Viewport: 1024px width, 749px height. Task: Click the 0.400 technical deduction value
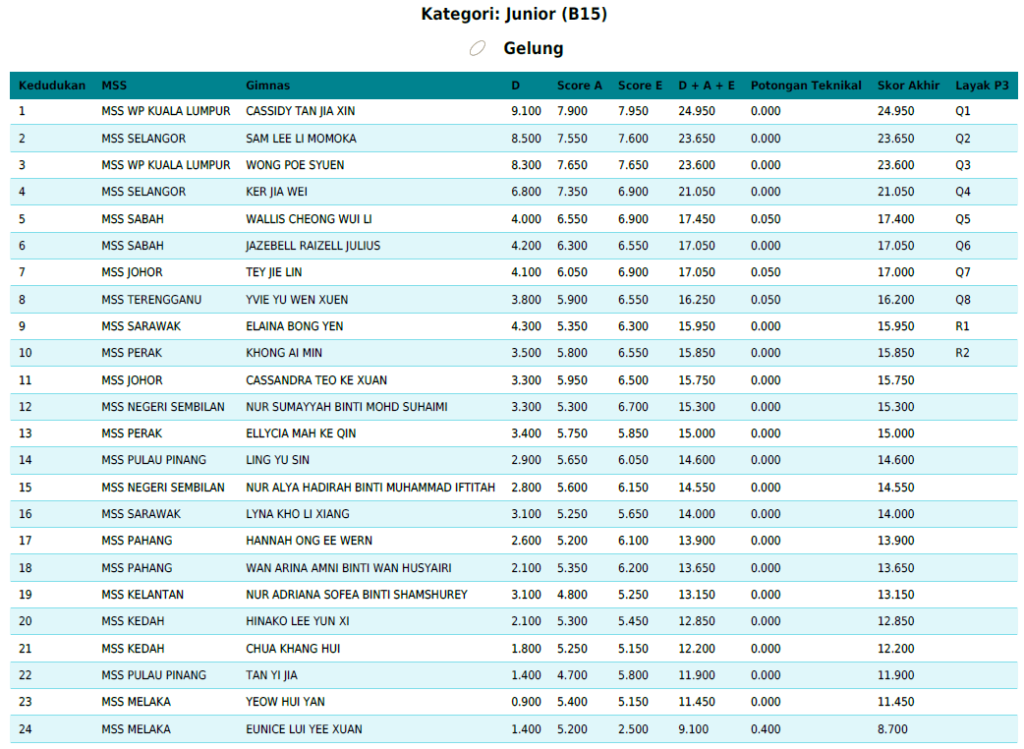point(765,729)
